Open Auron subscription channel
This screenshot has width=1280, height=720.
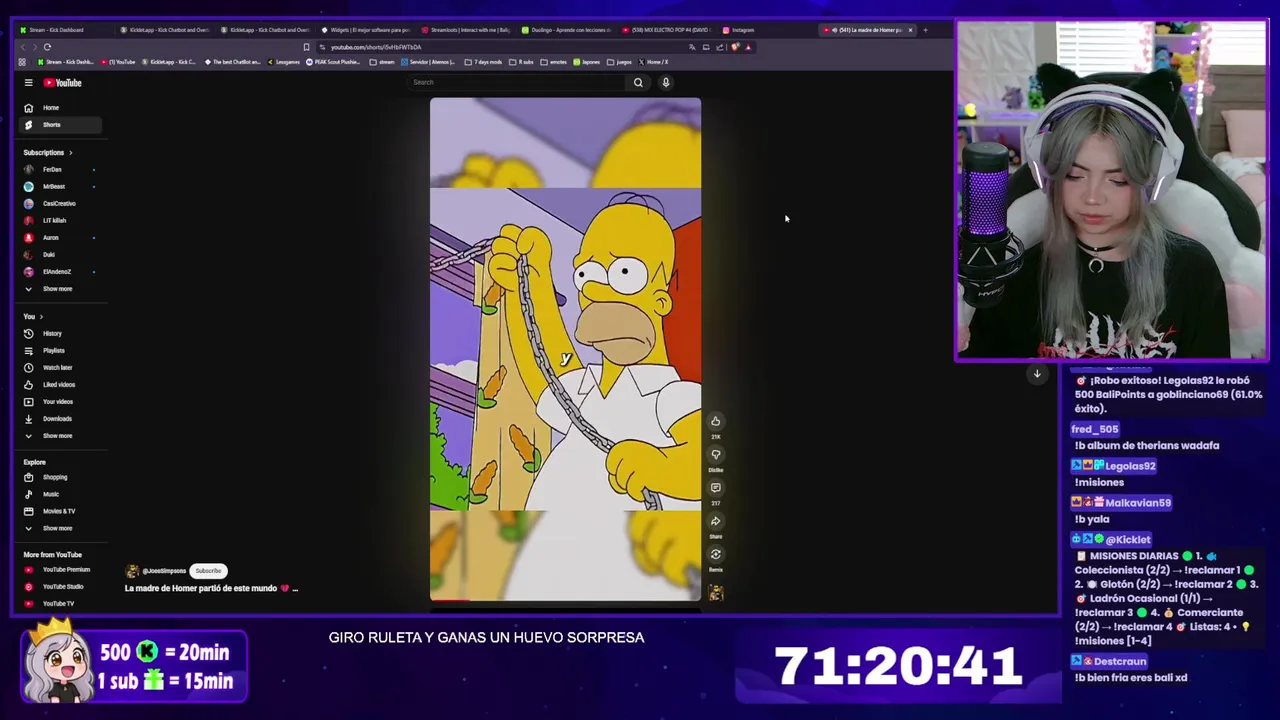60,237
